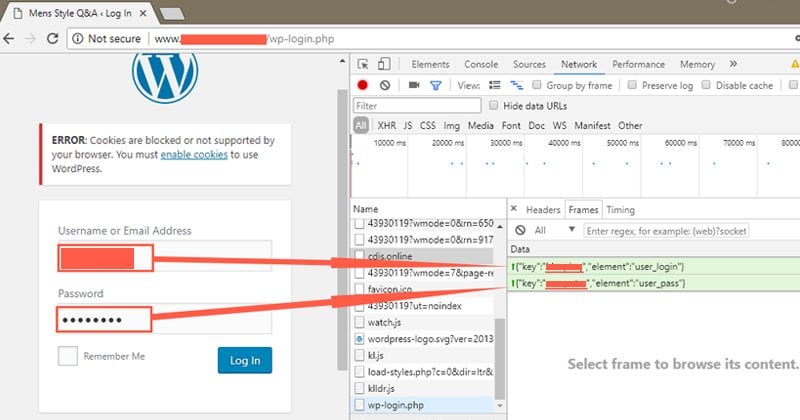Select the large request rows view icon

click(x=494, y=85)
